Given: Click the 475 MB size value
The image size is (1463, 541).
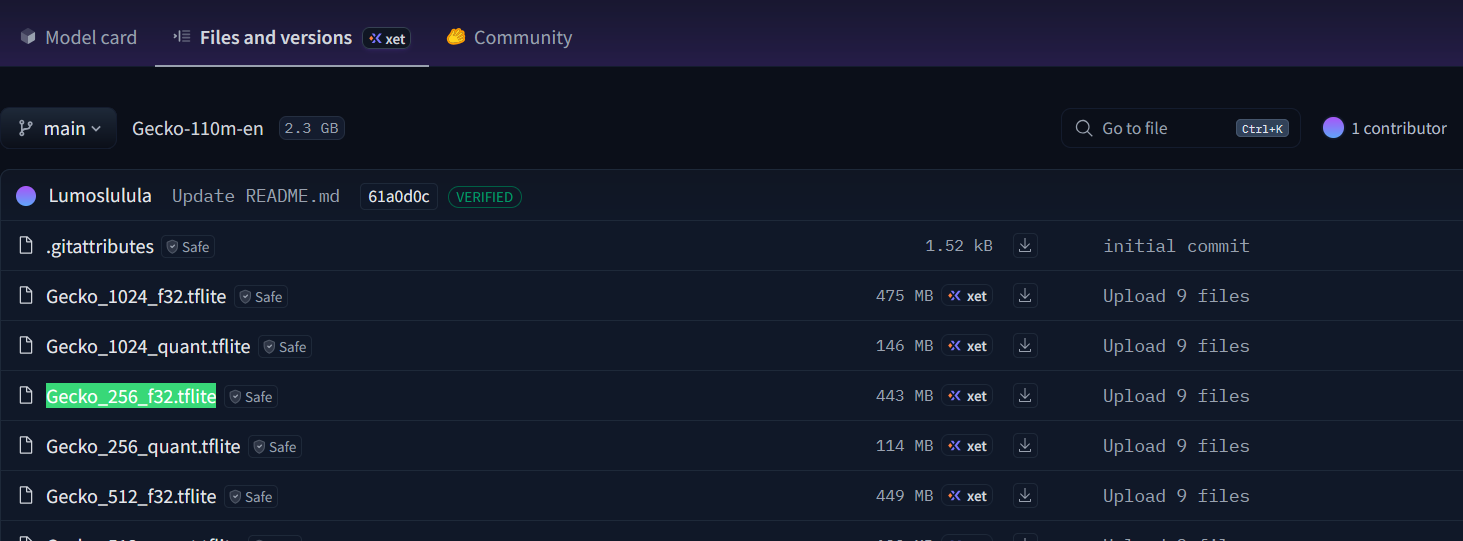Looking at the screenshot, I should (904, 296).
